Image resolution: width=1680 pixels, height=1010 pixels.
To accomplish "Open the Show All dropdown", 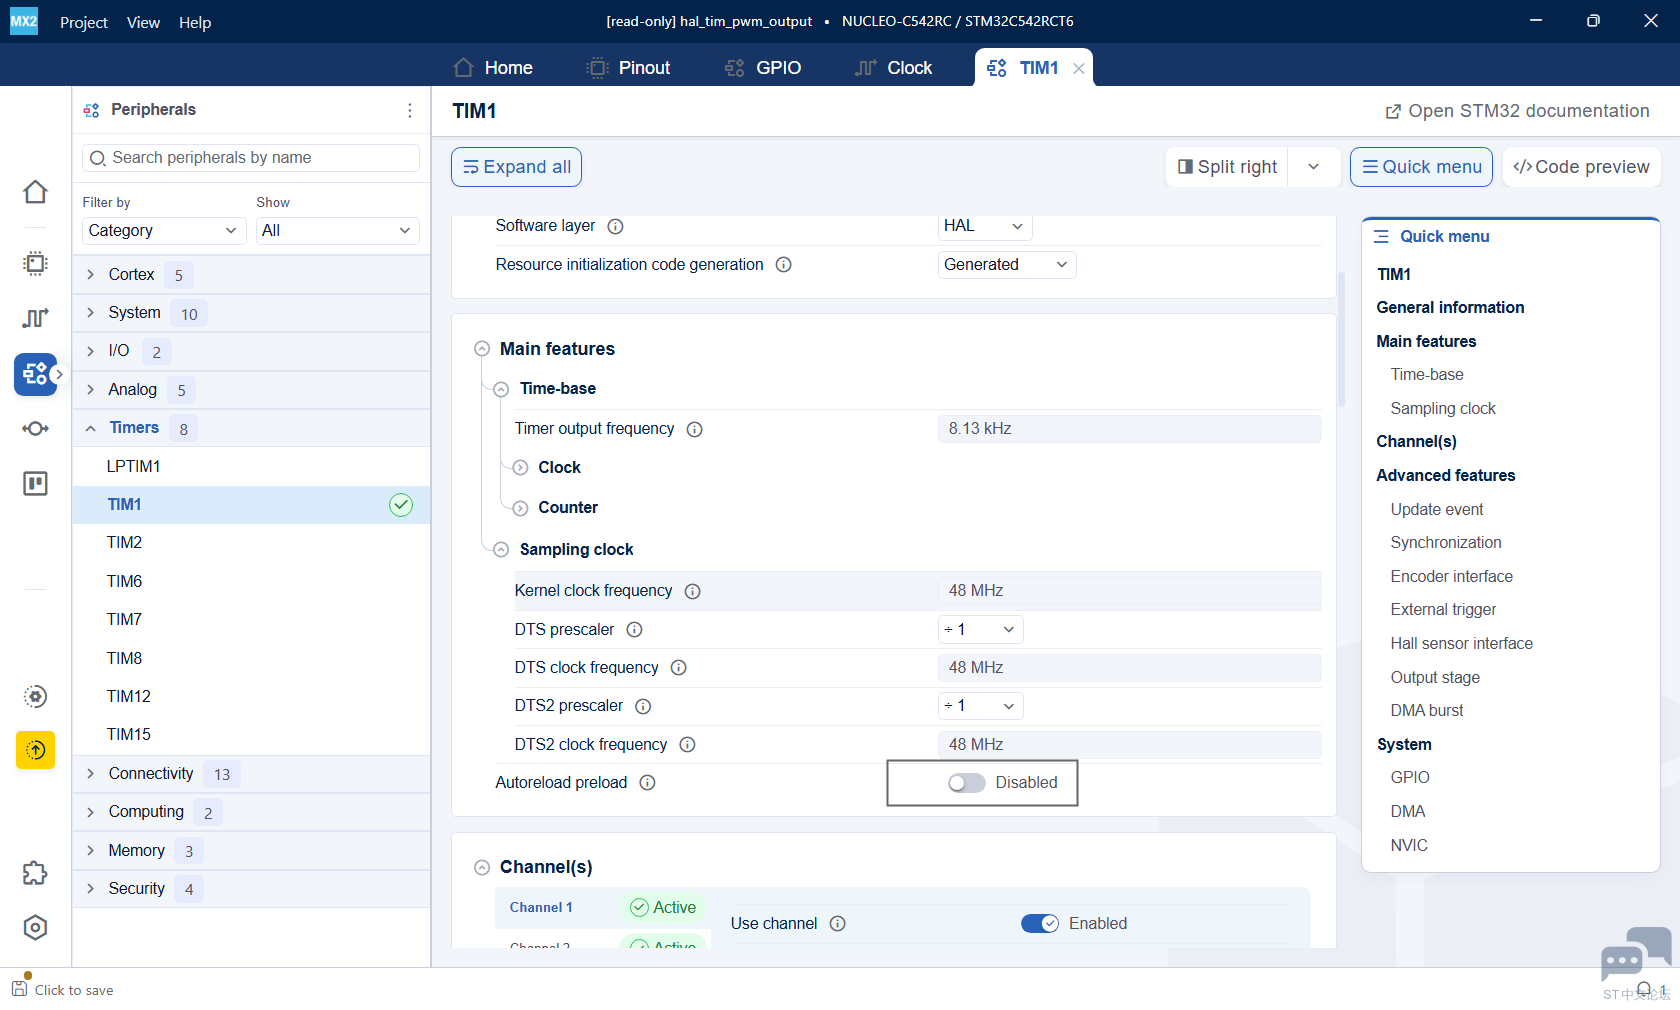I will [x=337, y=231].
